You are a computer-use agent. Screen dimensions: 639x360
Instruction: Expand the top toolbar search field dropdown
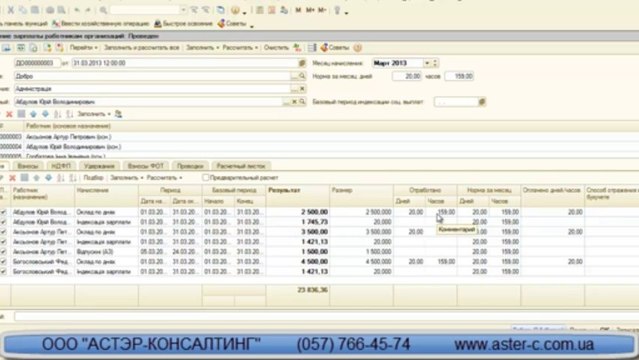click(183, 10)
